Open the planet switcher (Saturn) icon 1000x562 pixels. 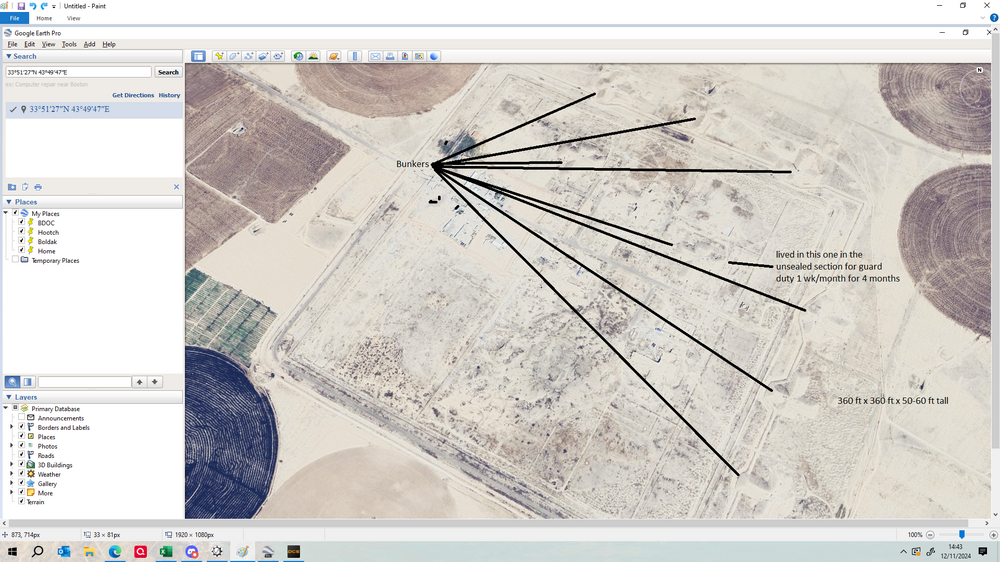point(334,56)
